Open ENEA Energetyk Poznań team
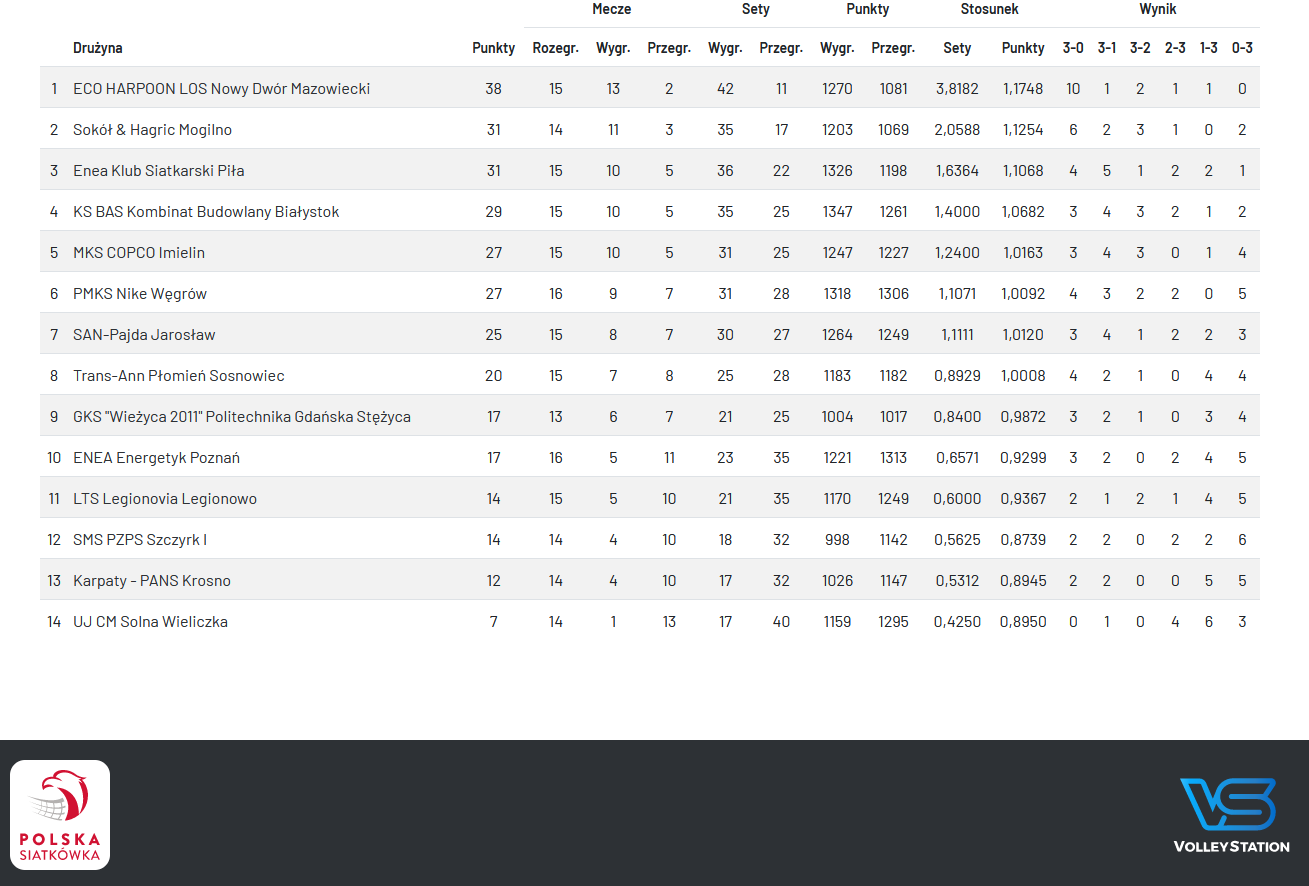 (156, 458)
